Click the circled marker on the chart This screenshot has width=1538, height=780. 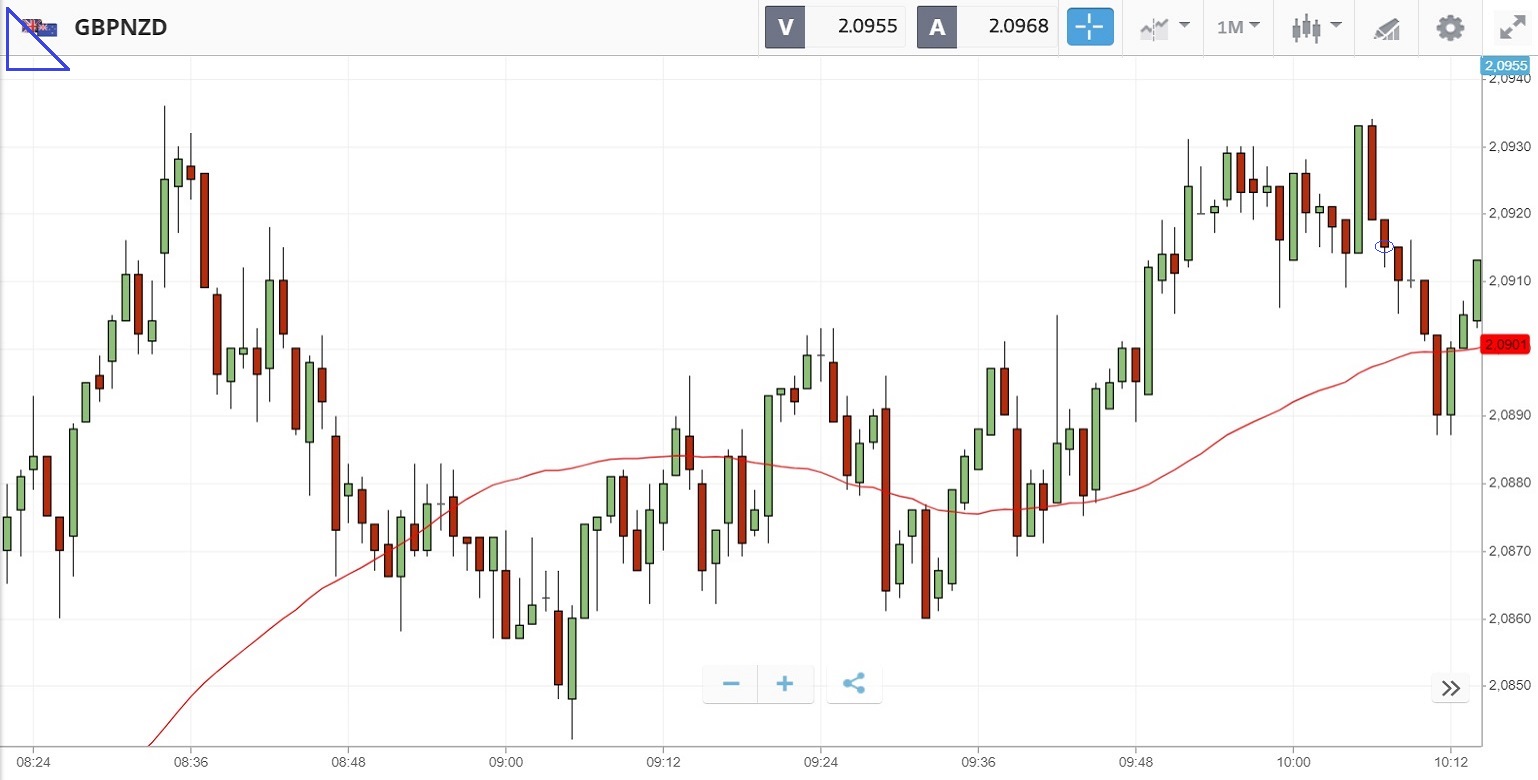(1385, 246)
